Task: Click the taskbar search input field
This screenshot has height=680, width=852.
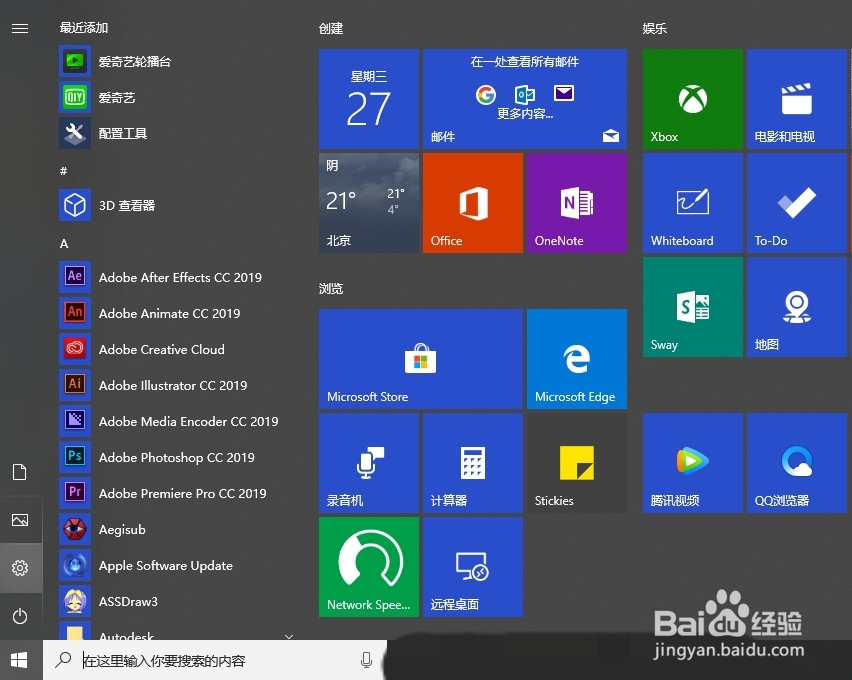Action: tap(215, 660)
